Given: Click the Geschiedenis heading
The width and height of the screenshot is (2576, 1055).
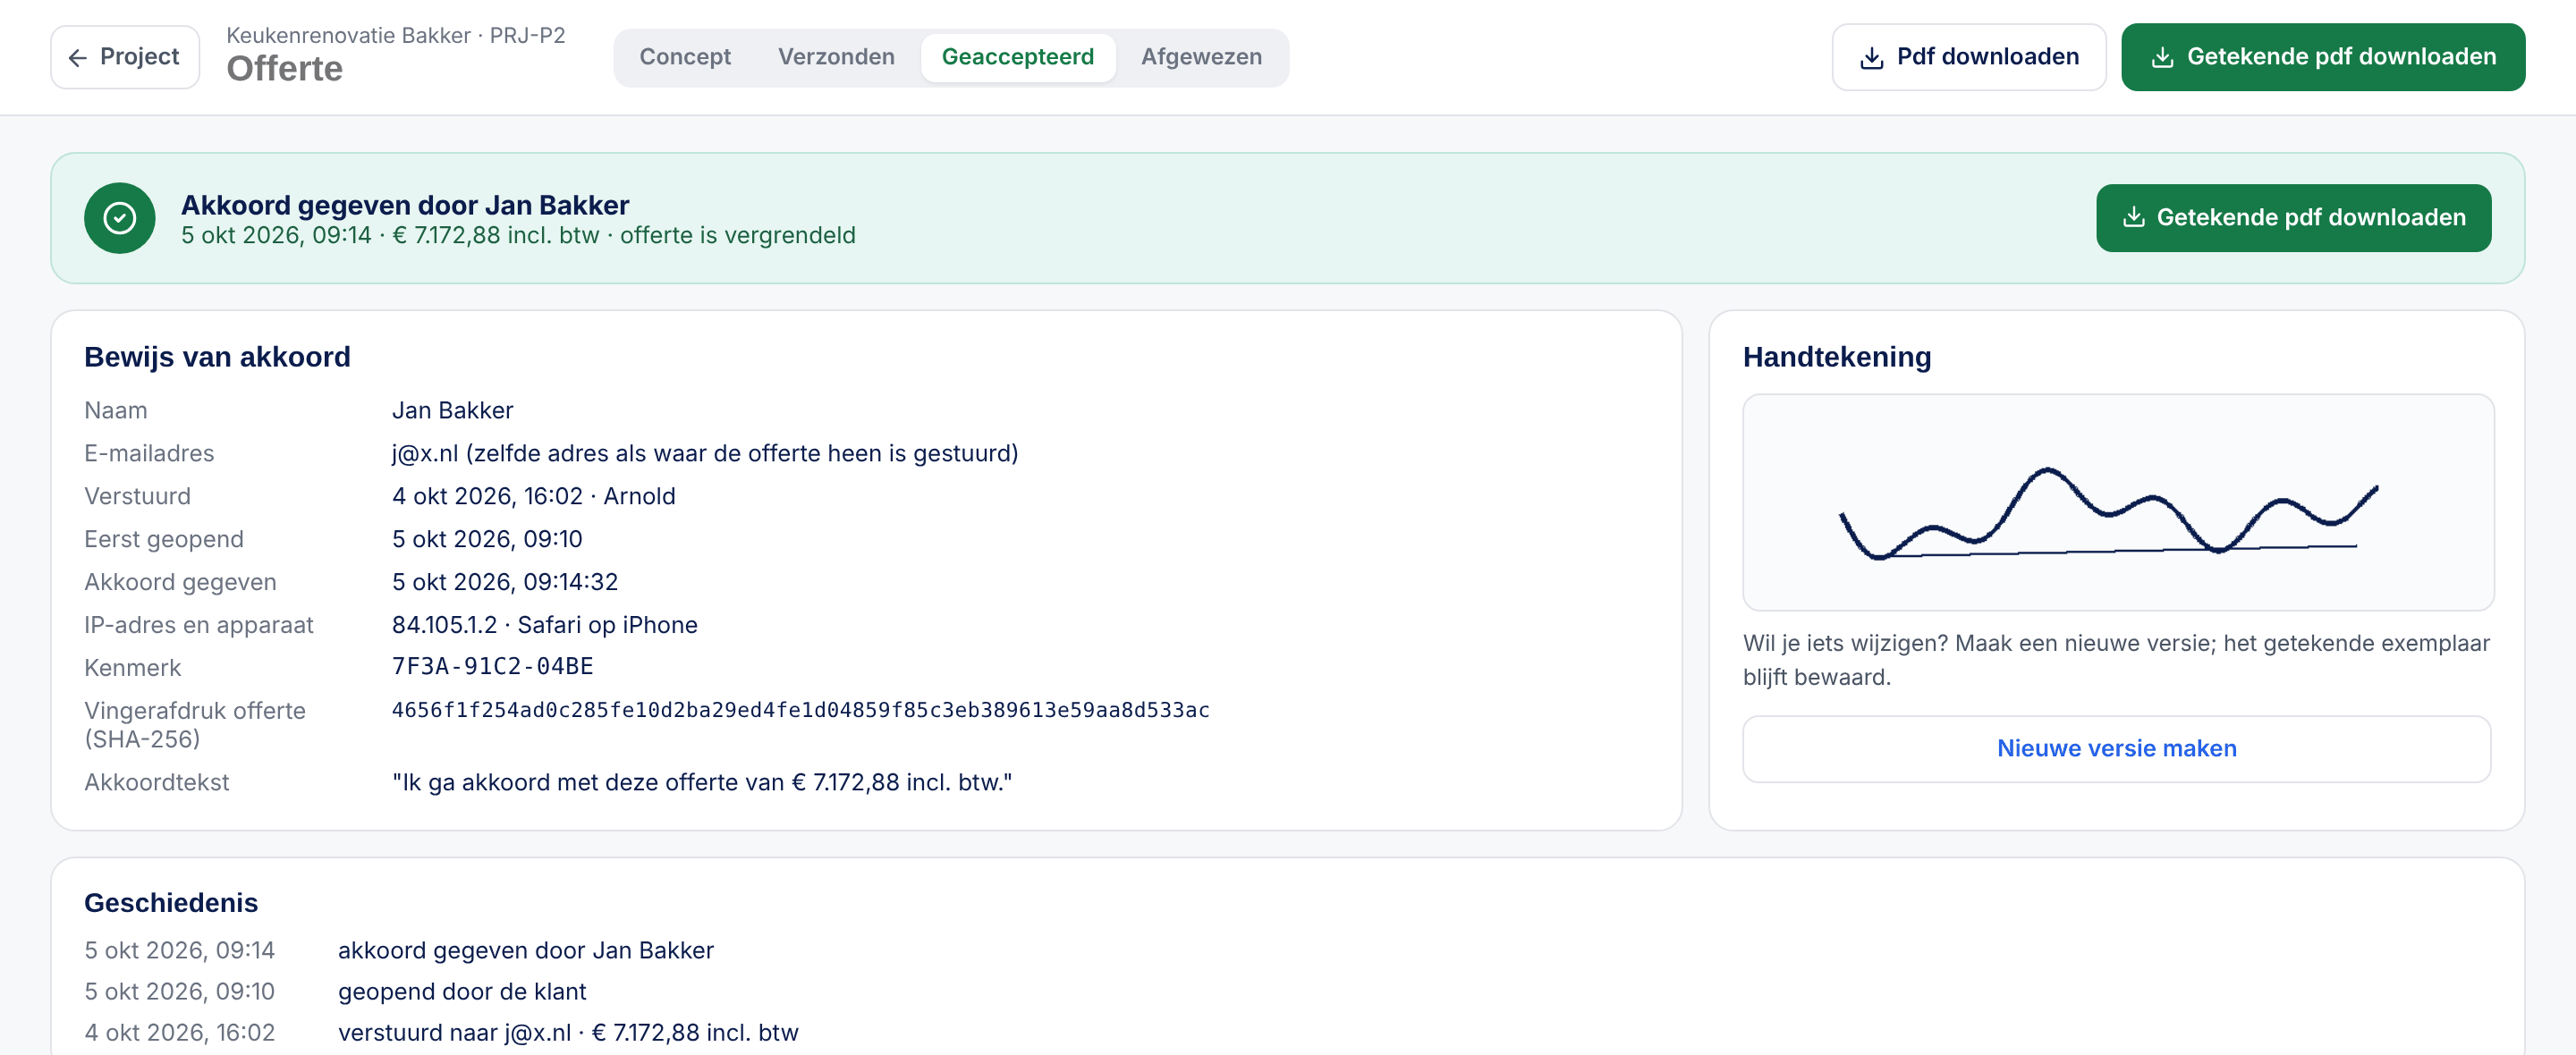Looking at the screenshot, I should (x=171, y=903).
